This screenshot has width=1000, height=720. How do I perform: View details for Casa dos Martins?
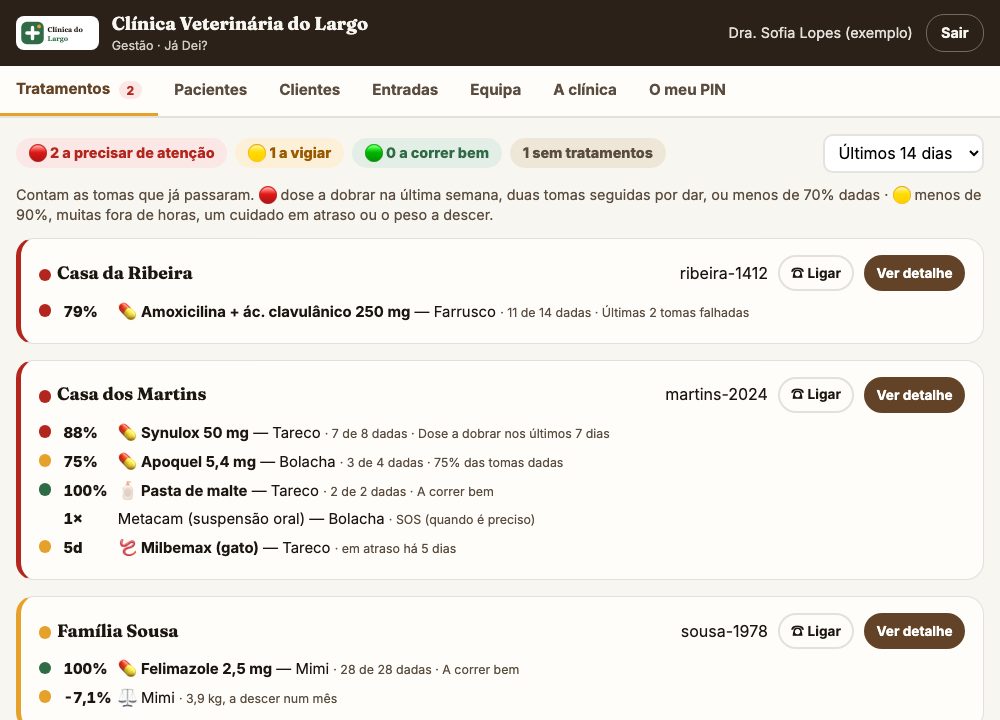(x=914, y=395)
